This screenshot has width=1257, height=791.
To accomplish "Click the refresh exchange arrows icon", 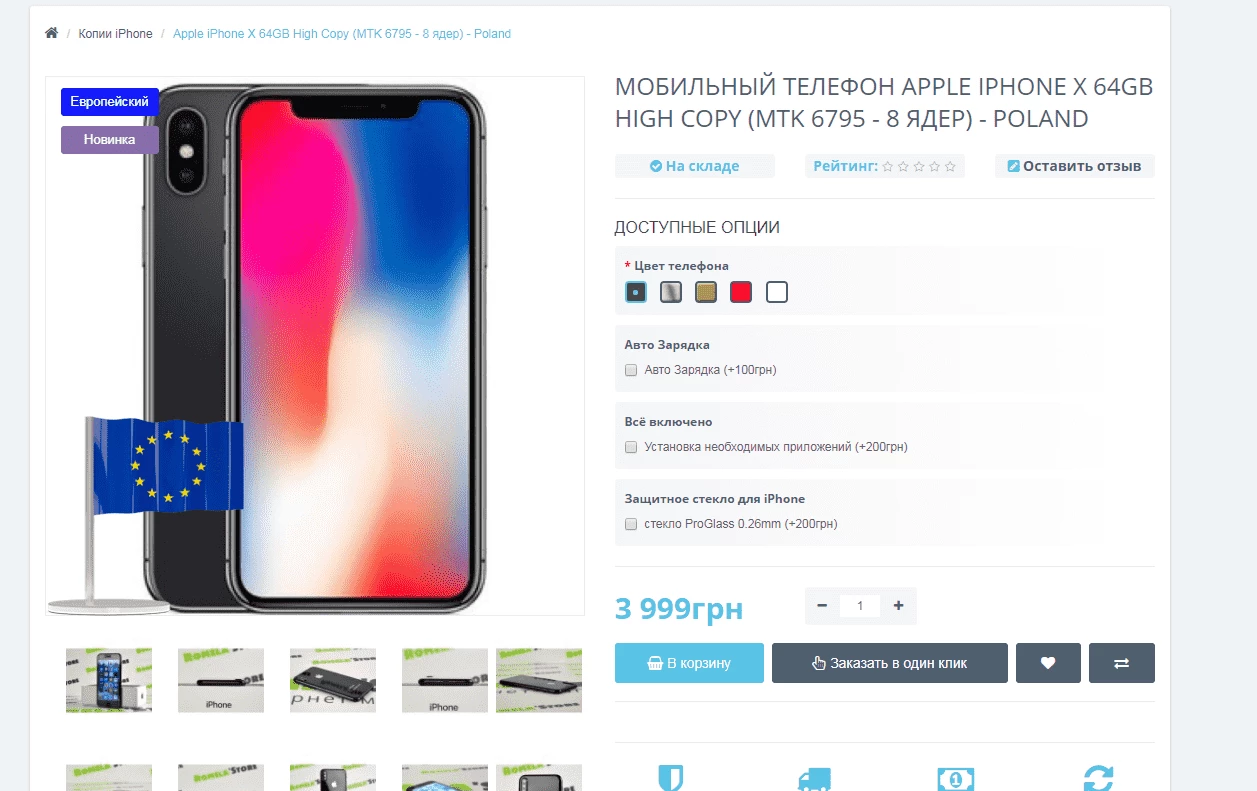I will 1098,778.
